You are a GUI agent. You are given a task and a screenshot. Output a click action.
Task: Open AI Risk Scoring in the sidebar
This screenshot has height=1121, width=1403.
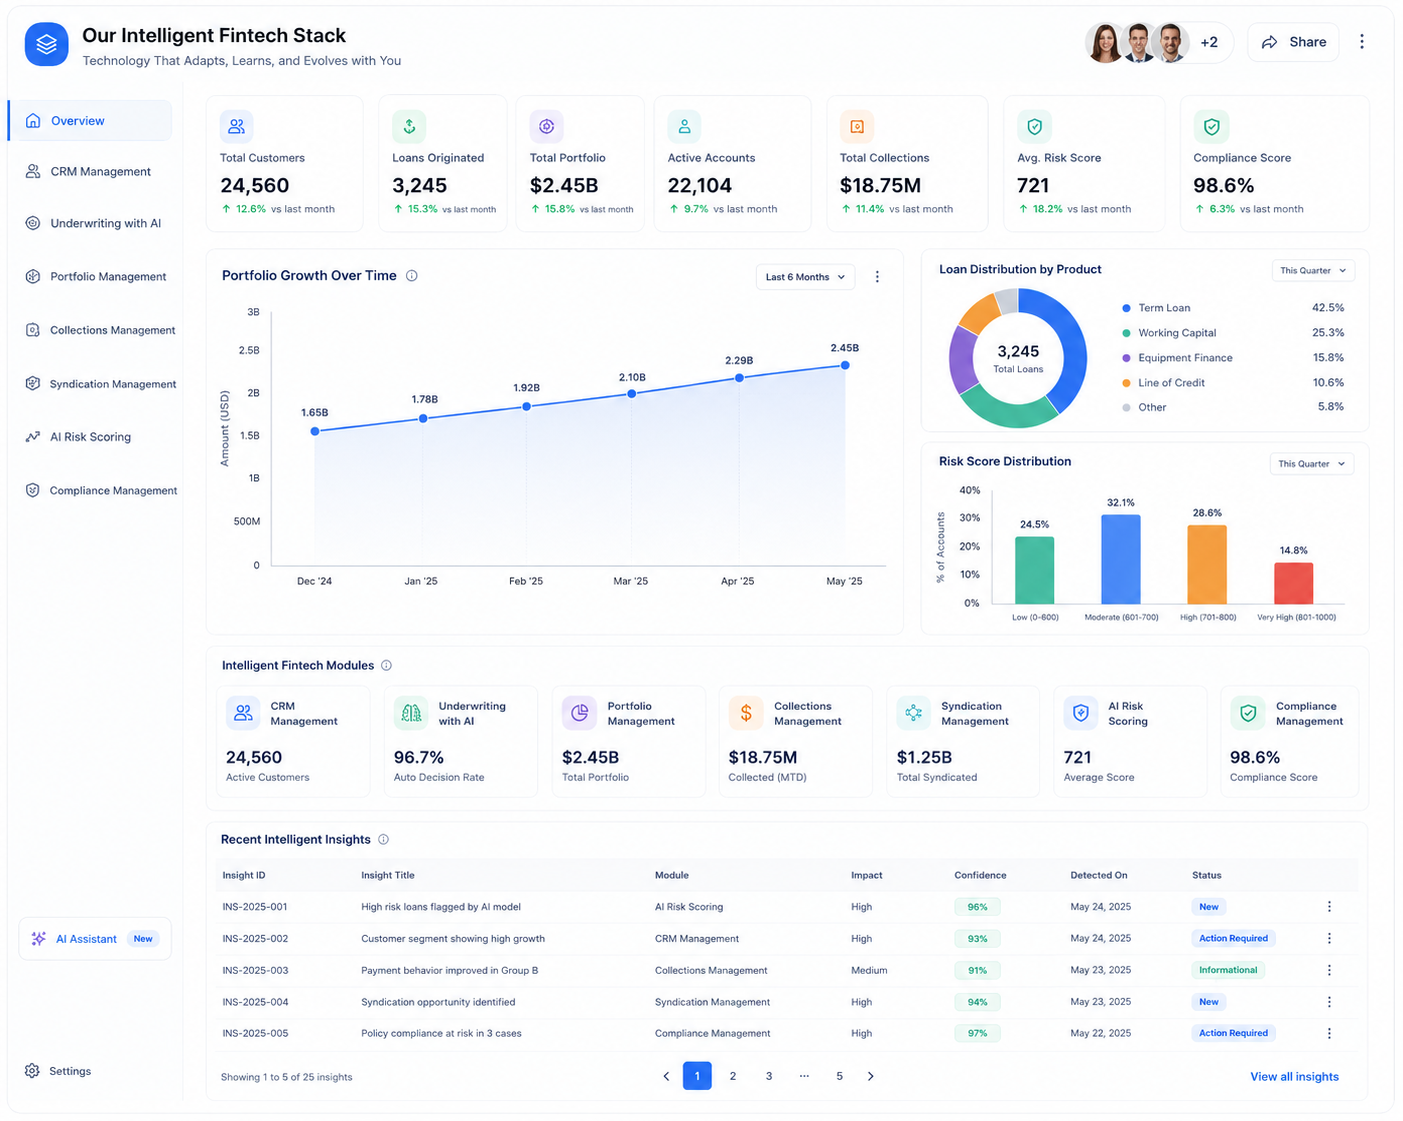(x=78, y=437)
